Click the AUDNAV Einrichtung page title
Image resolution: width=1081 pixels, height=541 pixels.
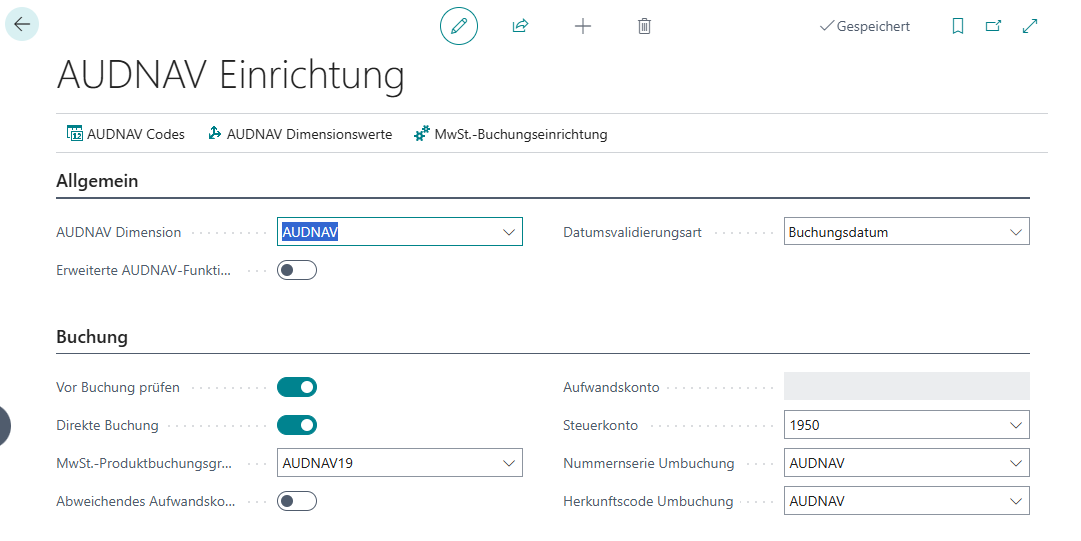pos(230,74)
